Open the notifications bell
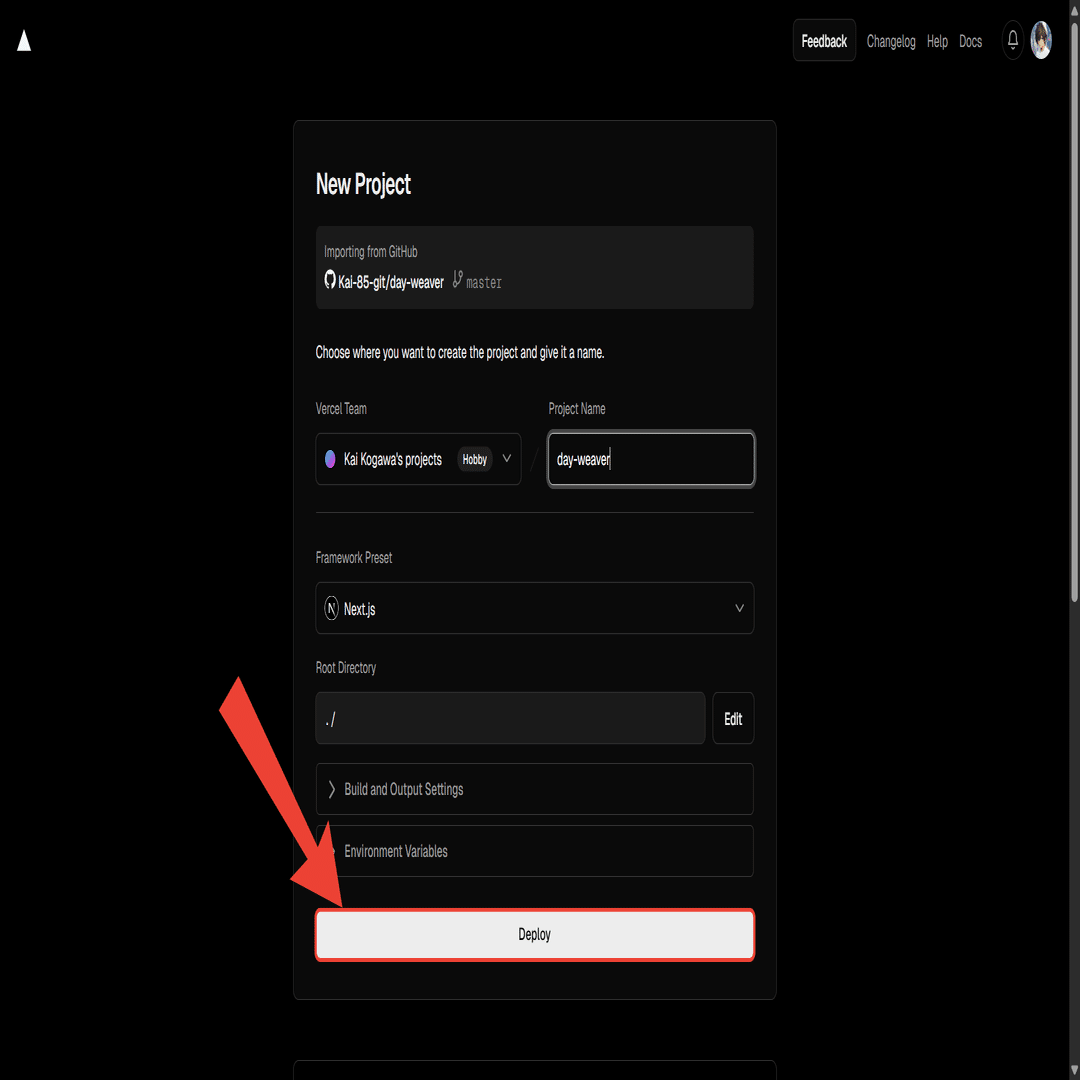The image size is (1080, 1080). click(x=1012, y=41)
